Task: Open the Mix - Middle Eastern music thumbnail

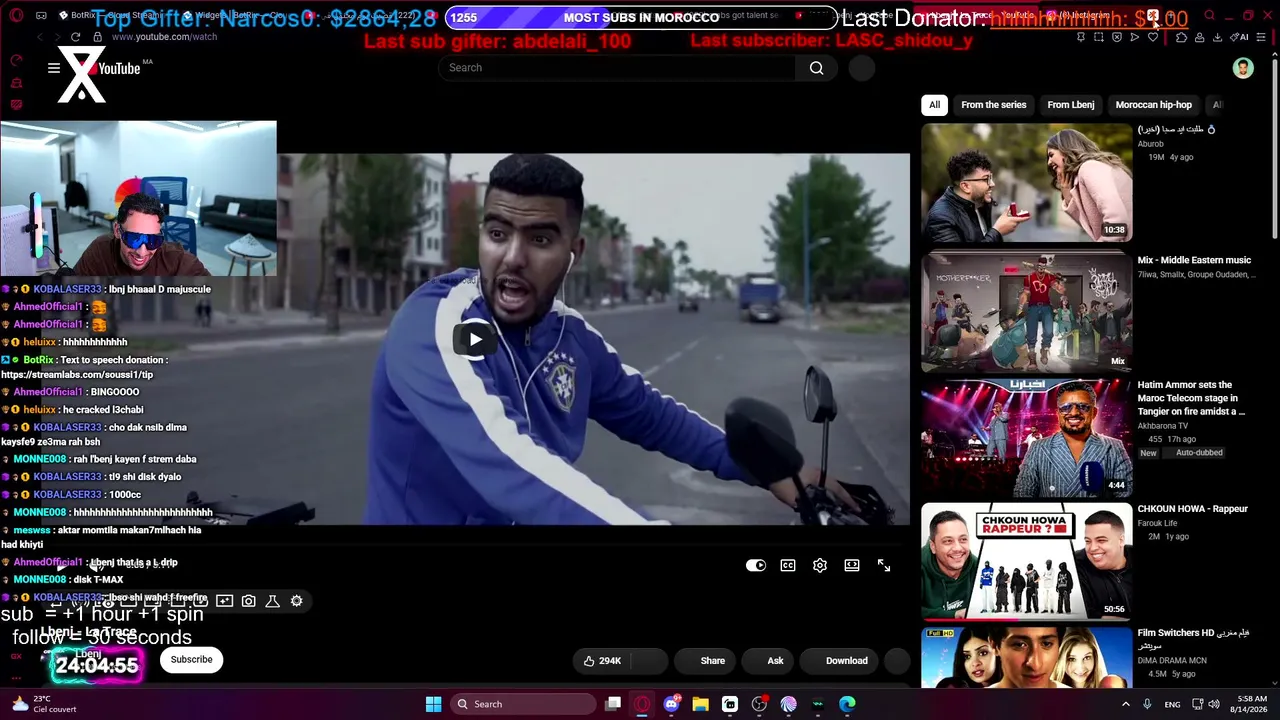Action: tap(1027, 311)
